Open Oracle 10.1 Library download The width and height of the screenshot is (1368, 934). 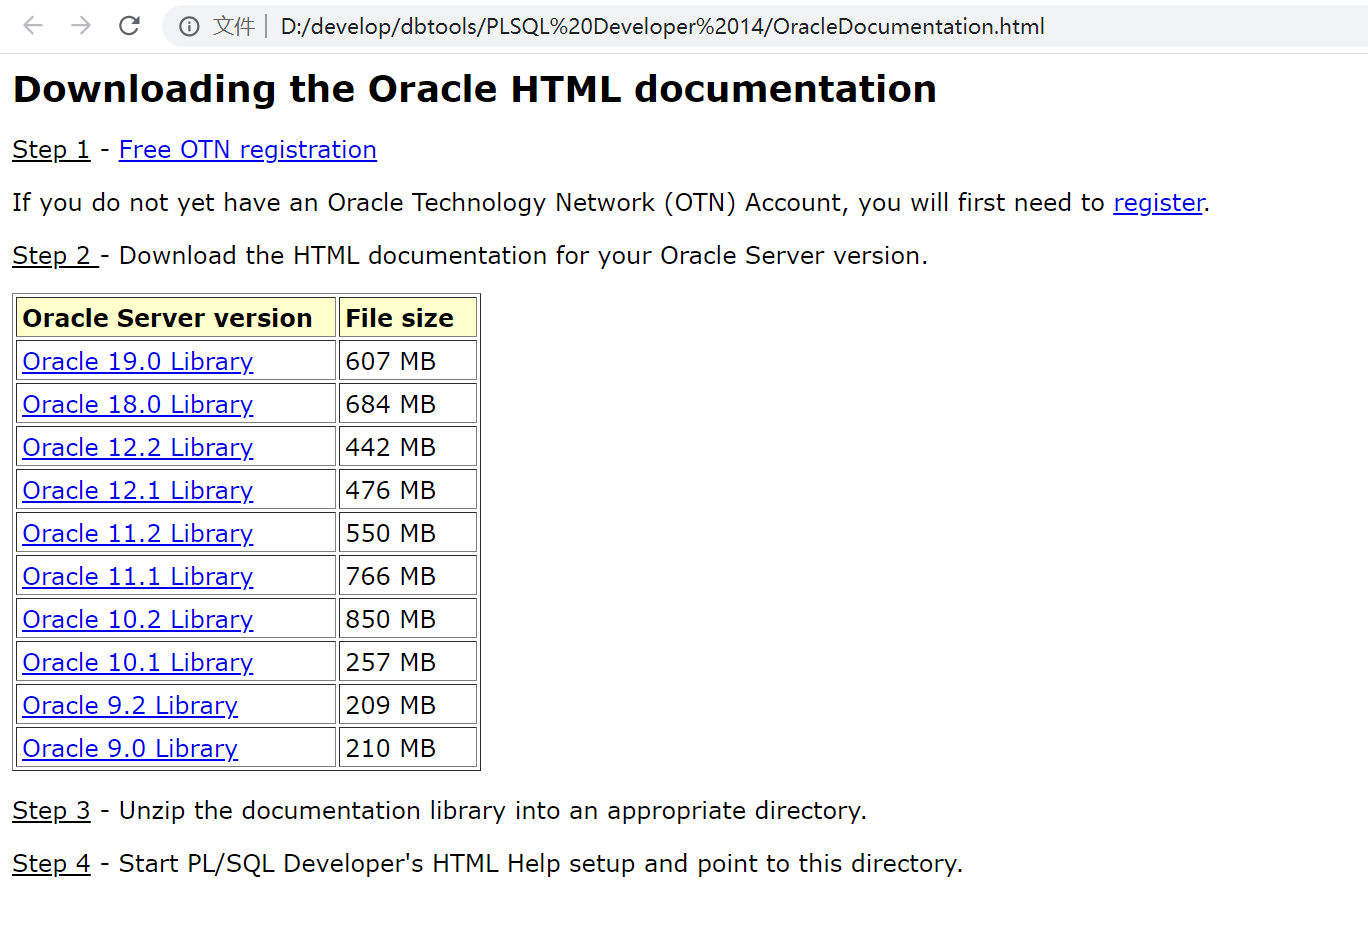pyautogui.click(x=138, y=662)
